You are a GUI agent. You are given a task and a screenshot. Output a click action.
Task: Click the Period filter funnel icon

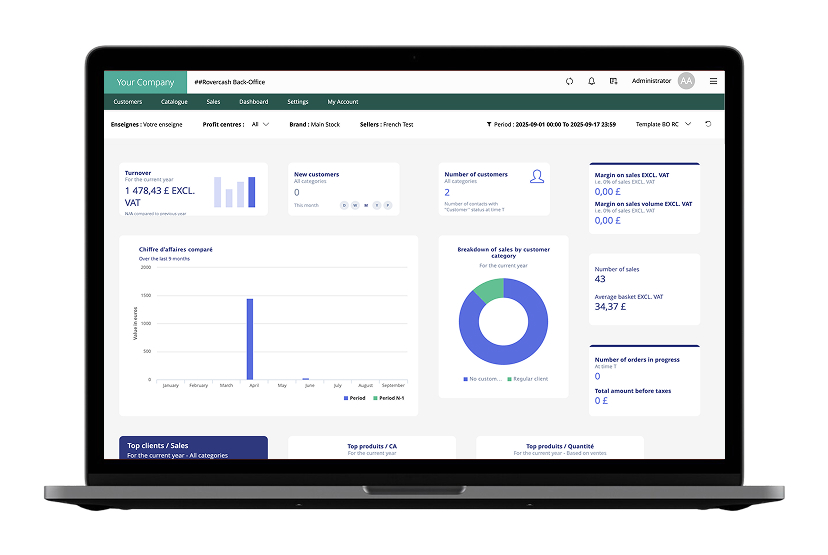coord(489,124)
